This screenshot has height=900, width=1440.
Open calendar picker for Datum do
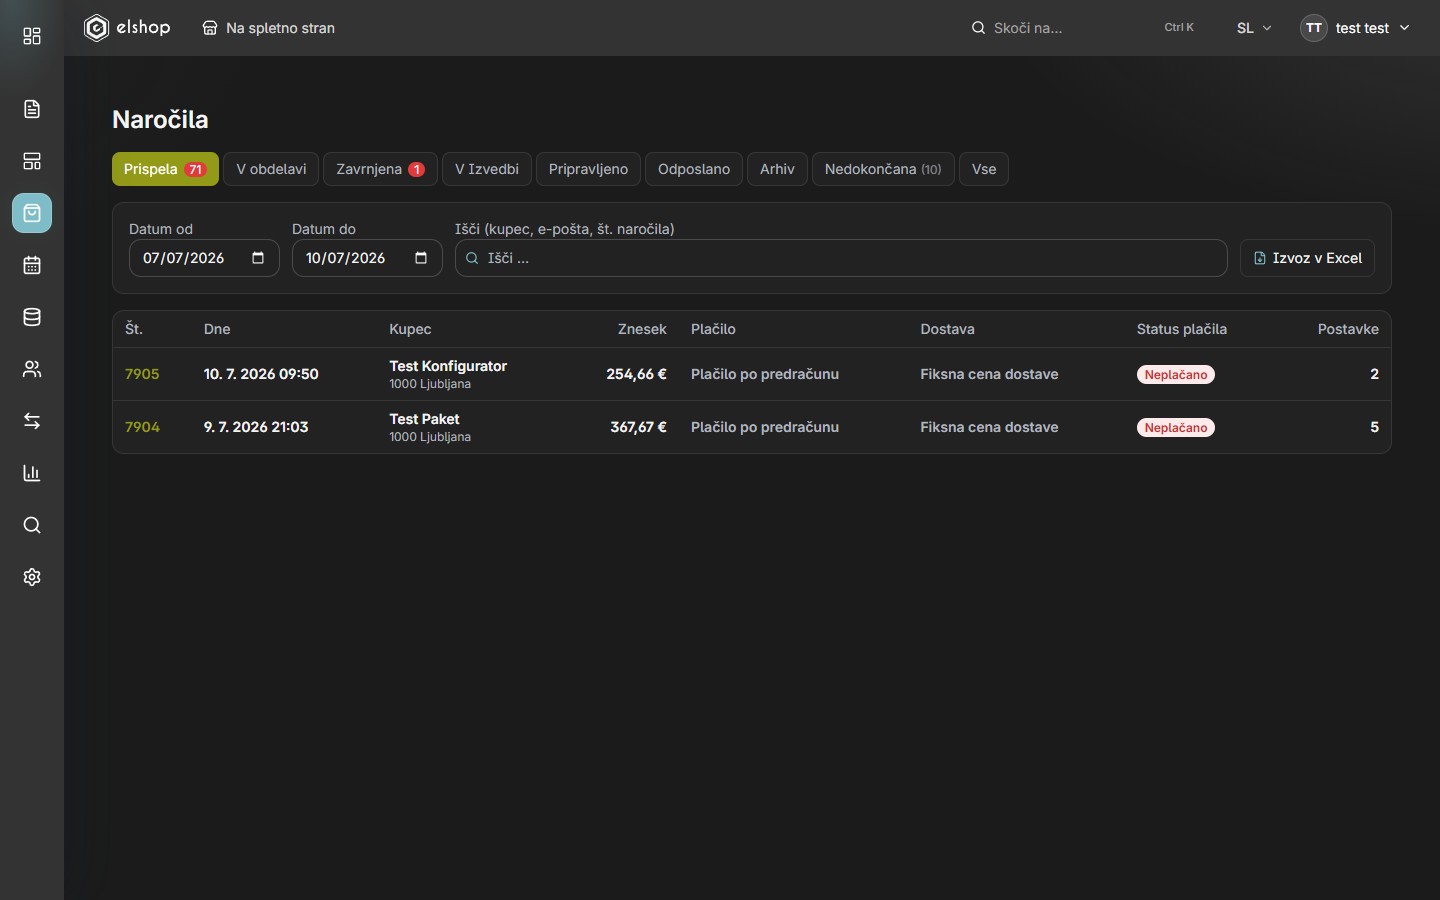[421, 258]
